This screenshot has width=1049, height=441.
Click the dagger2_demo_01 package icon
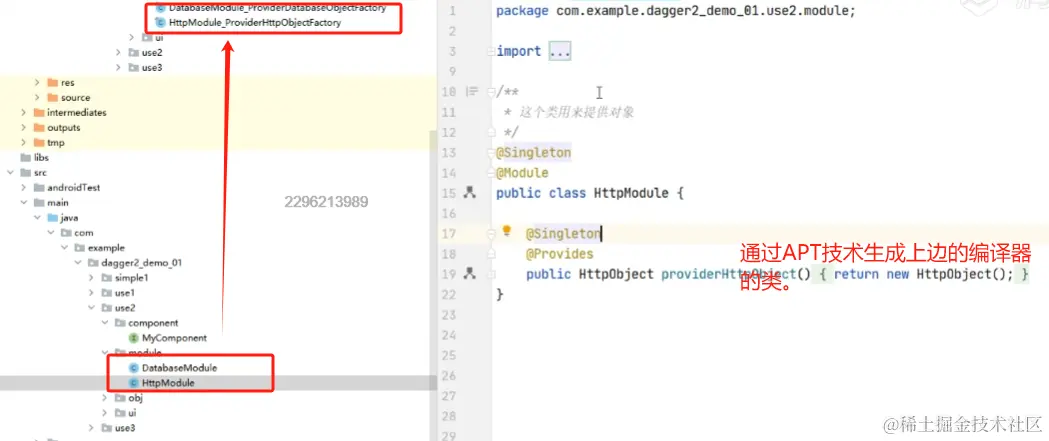point(93,263)
